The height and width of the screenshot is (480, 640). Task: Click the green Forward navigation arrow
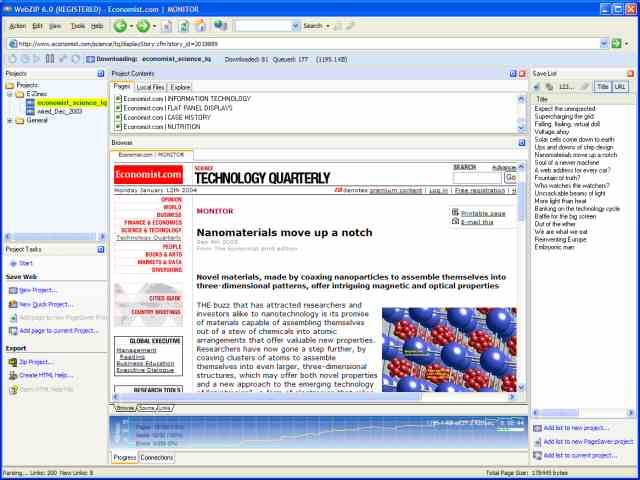click(x=142, y=26)
